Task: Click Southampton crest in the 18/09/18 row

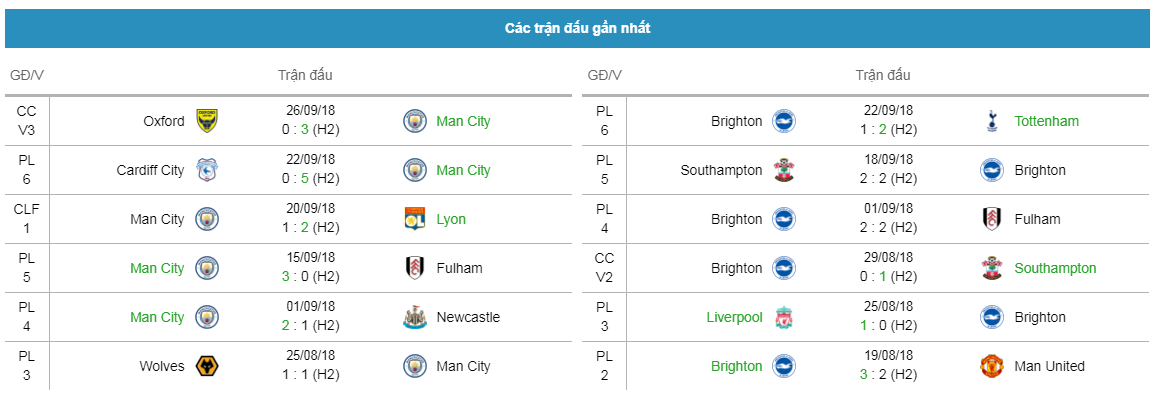Action: 784,170
